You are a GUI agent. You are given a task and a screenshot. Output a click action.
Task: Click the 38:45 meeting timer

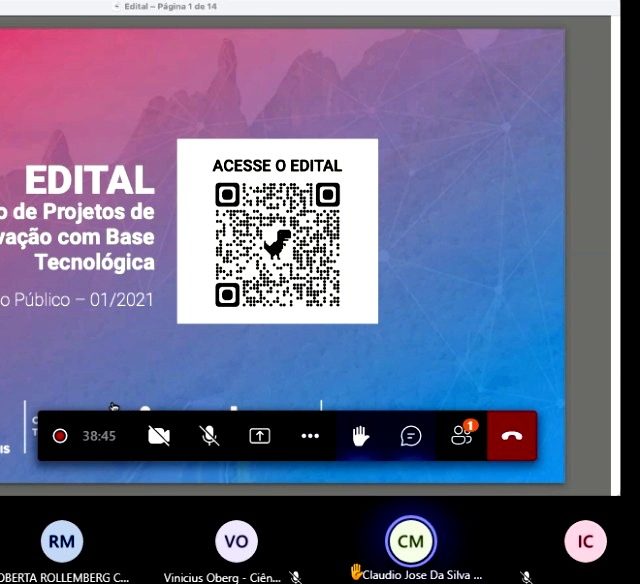[99, 436]
